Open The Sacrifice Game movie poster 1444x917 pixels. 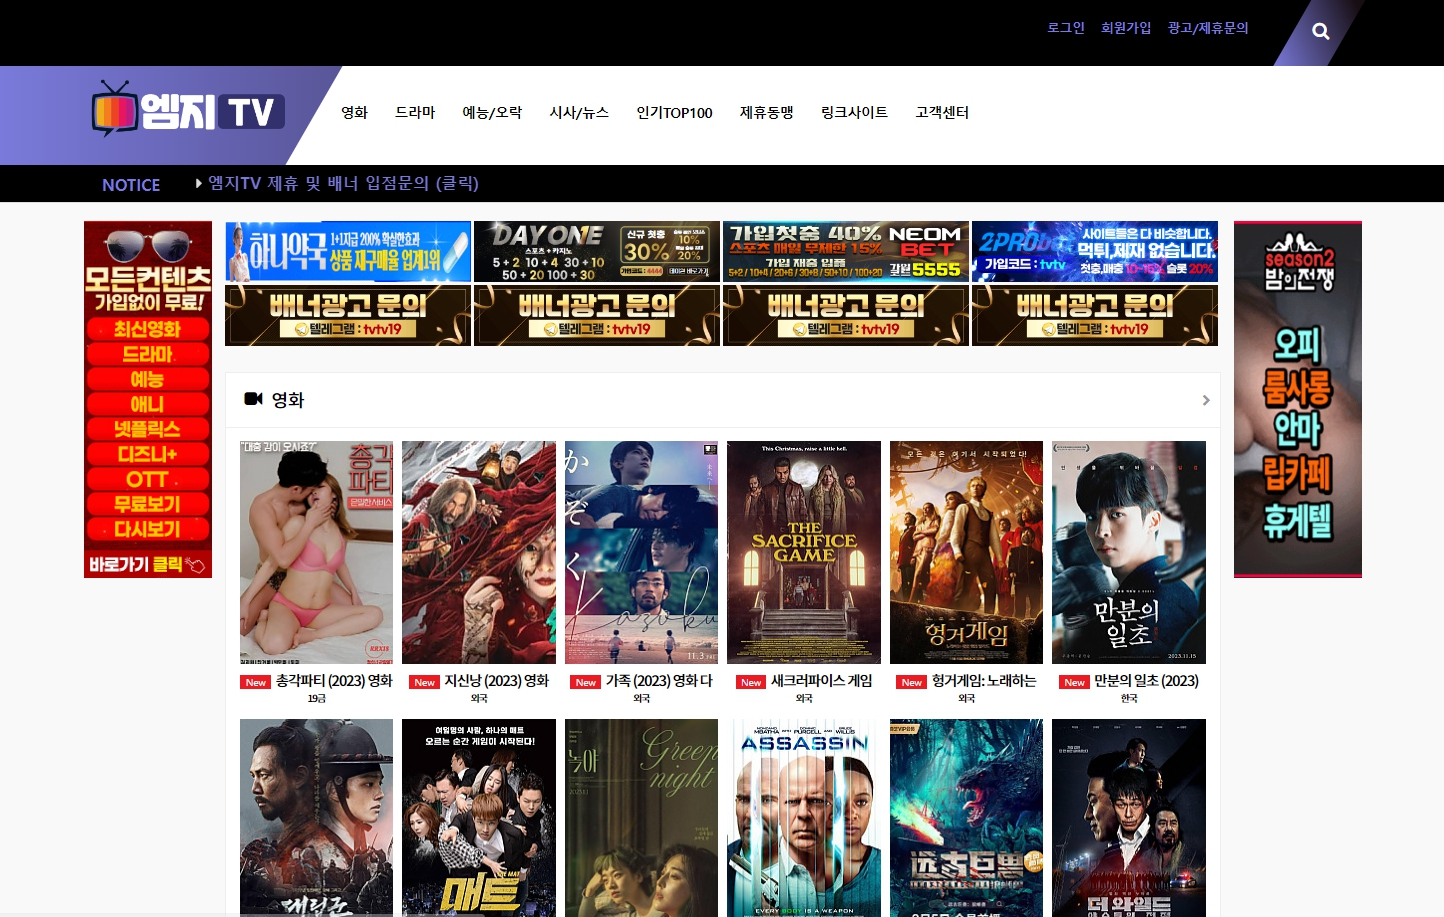point(804,552)
